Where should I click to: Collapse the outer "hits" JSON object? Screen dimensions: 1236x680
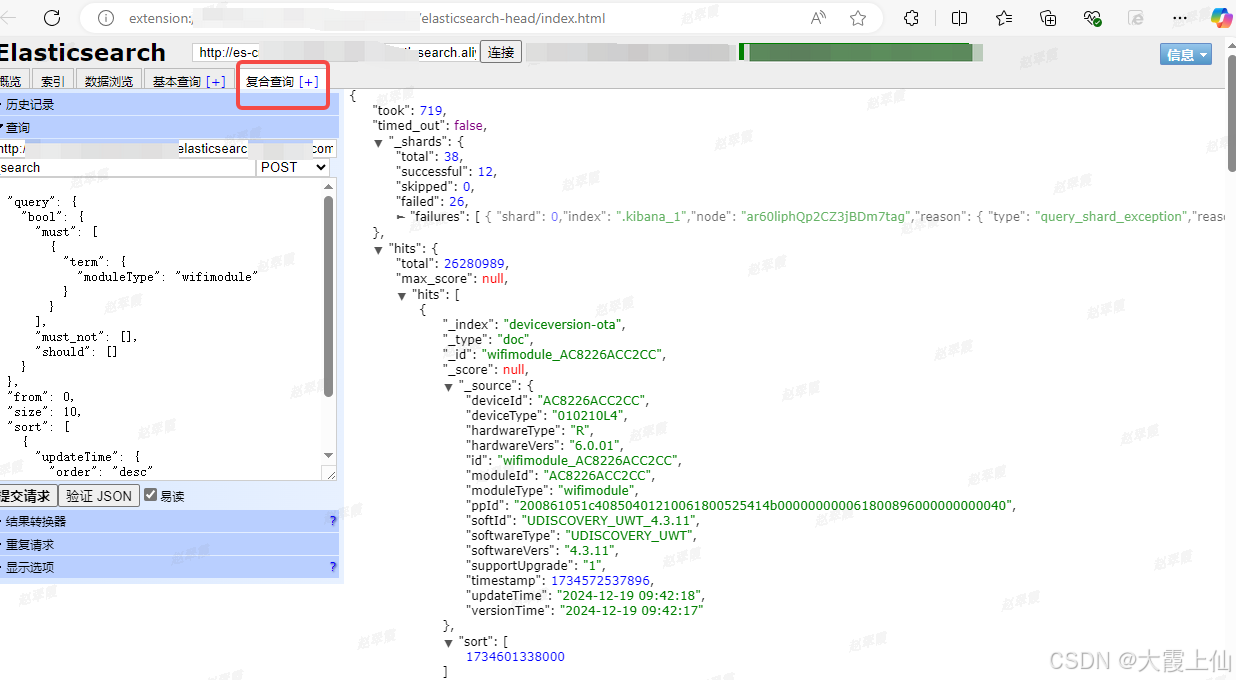[379, 249]
